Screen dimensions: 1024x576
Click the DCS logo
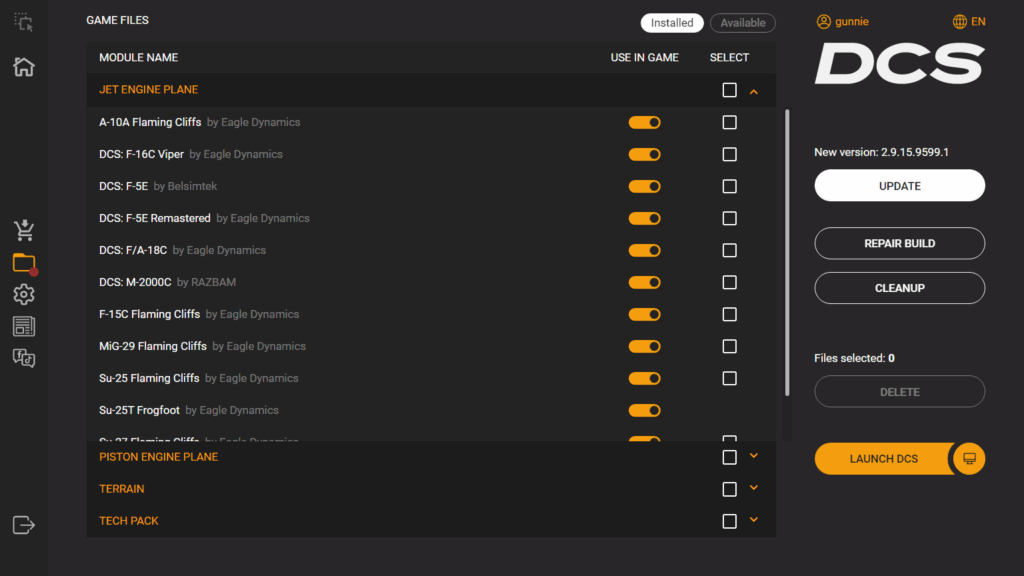(899, 63)
